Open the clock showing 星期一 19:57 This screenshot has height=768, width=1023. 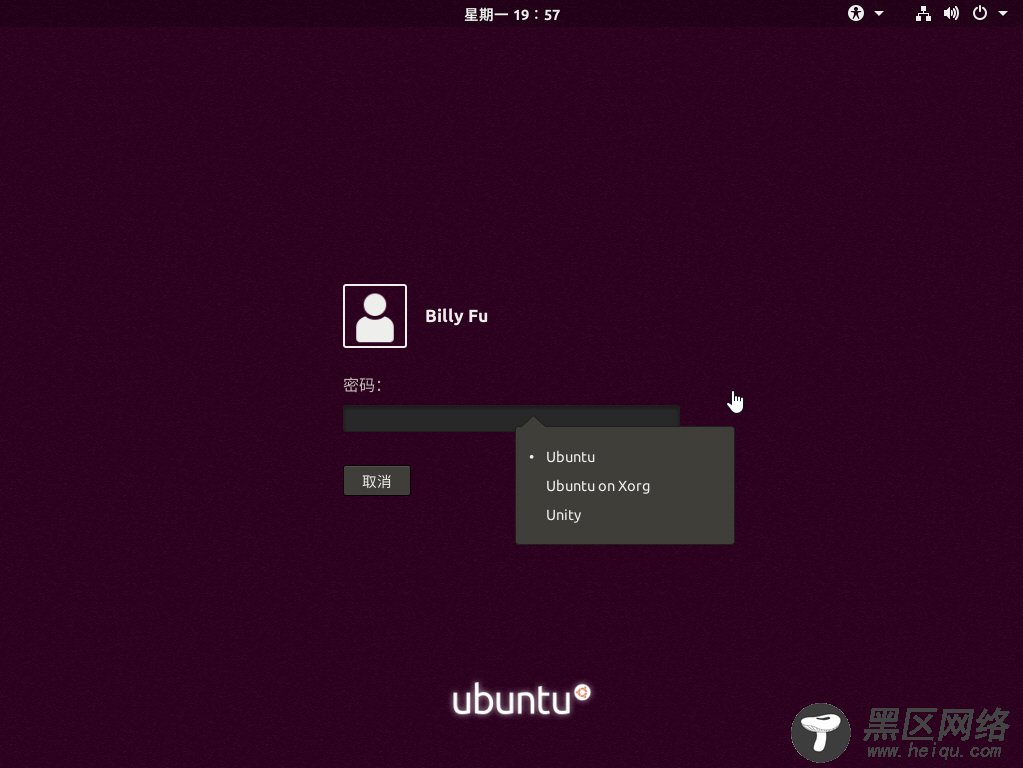(512, 14)
